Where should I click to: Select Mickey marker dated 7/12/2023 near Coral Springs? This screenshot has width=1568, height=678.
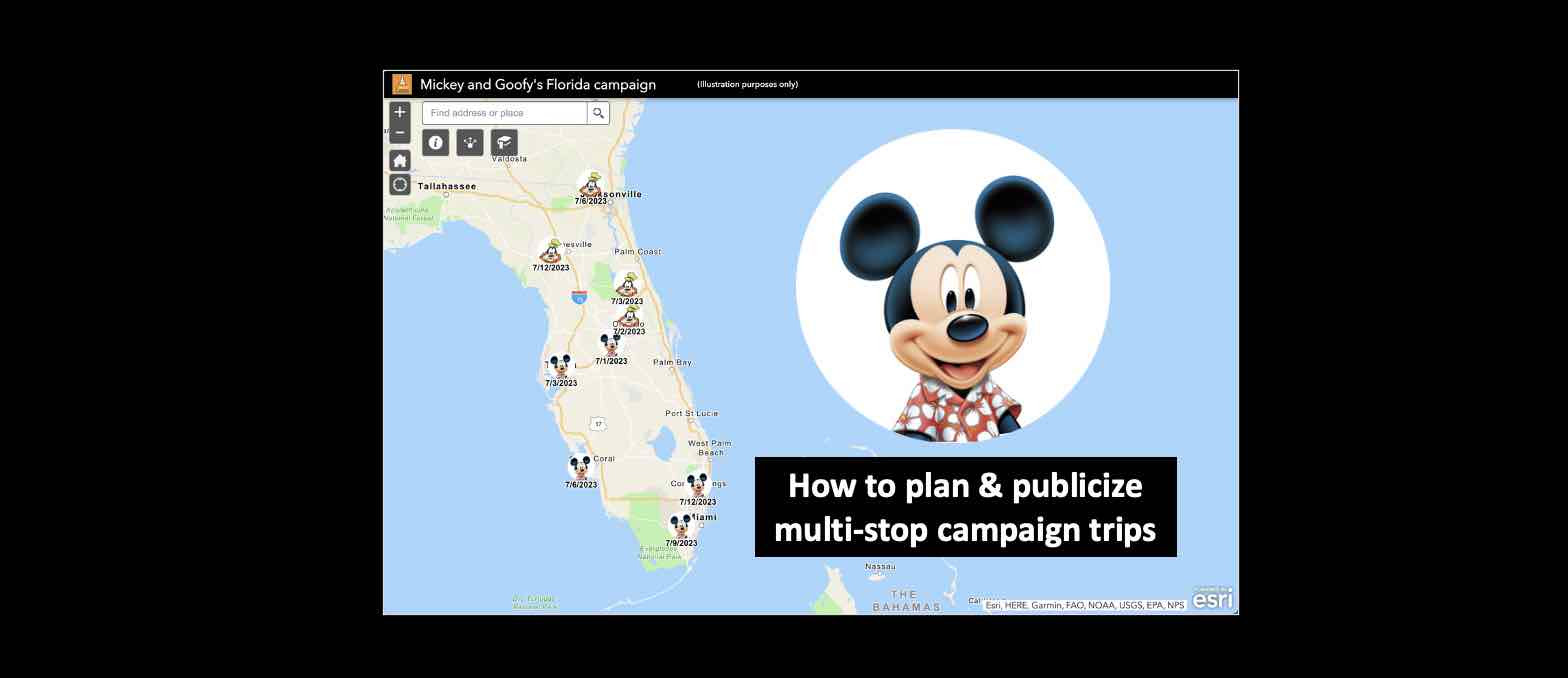coord(697,485)
